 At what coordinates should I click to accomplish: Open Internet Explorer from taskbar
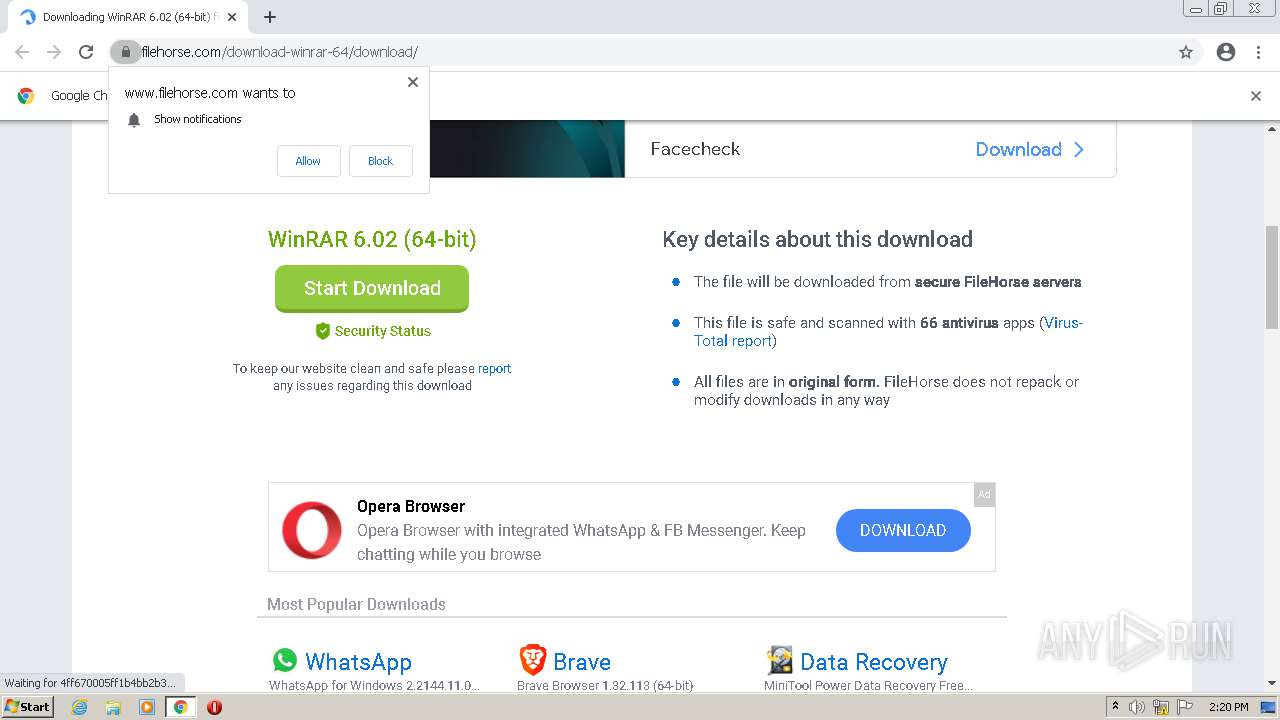pos(79,707)
